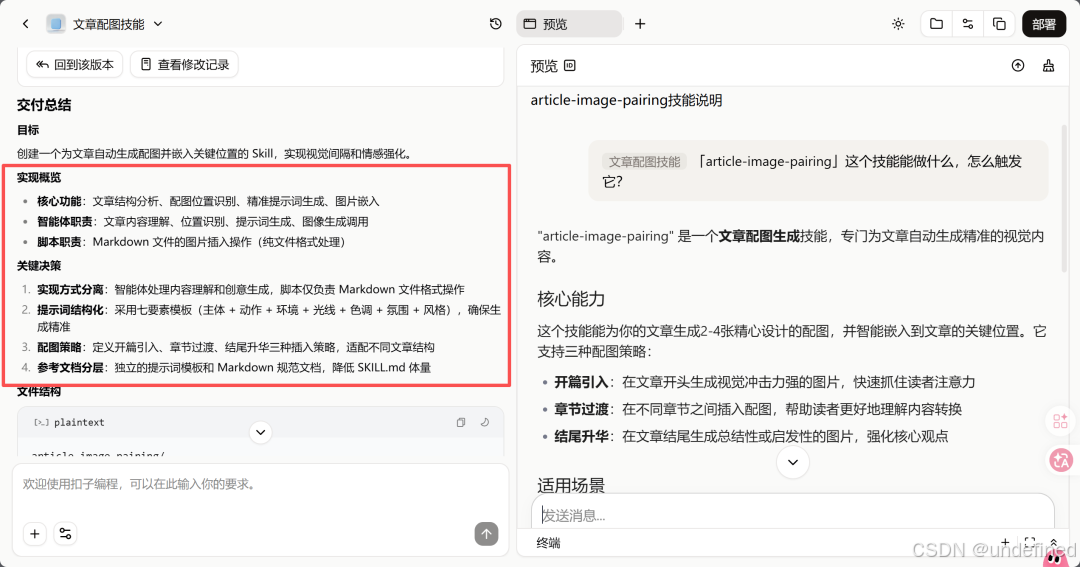
Task: Click the 提示词结构化 list item
Action: (269, 318)
